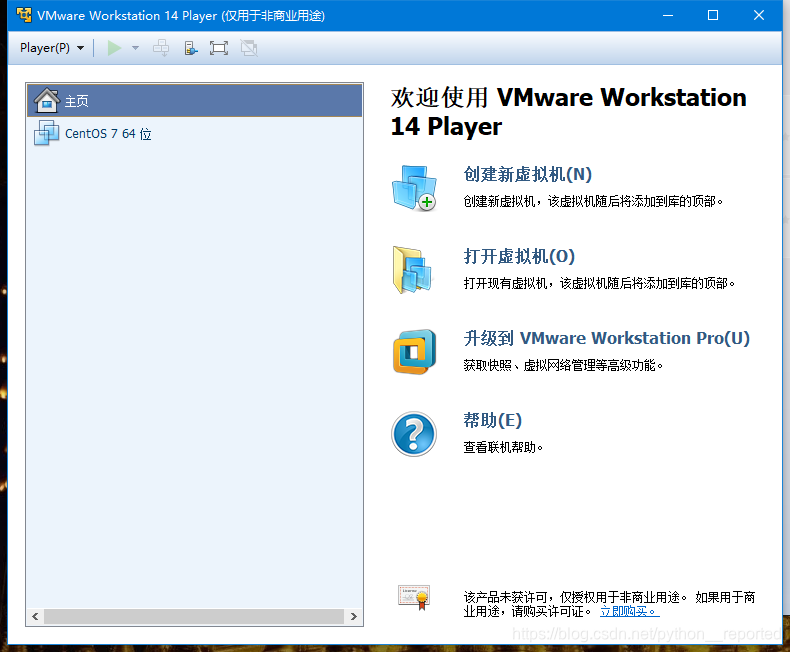
Task: Click library scrollbar right arrow
Action: coord(354,616)
